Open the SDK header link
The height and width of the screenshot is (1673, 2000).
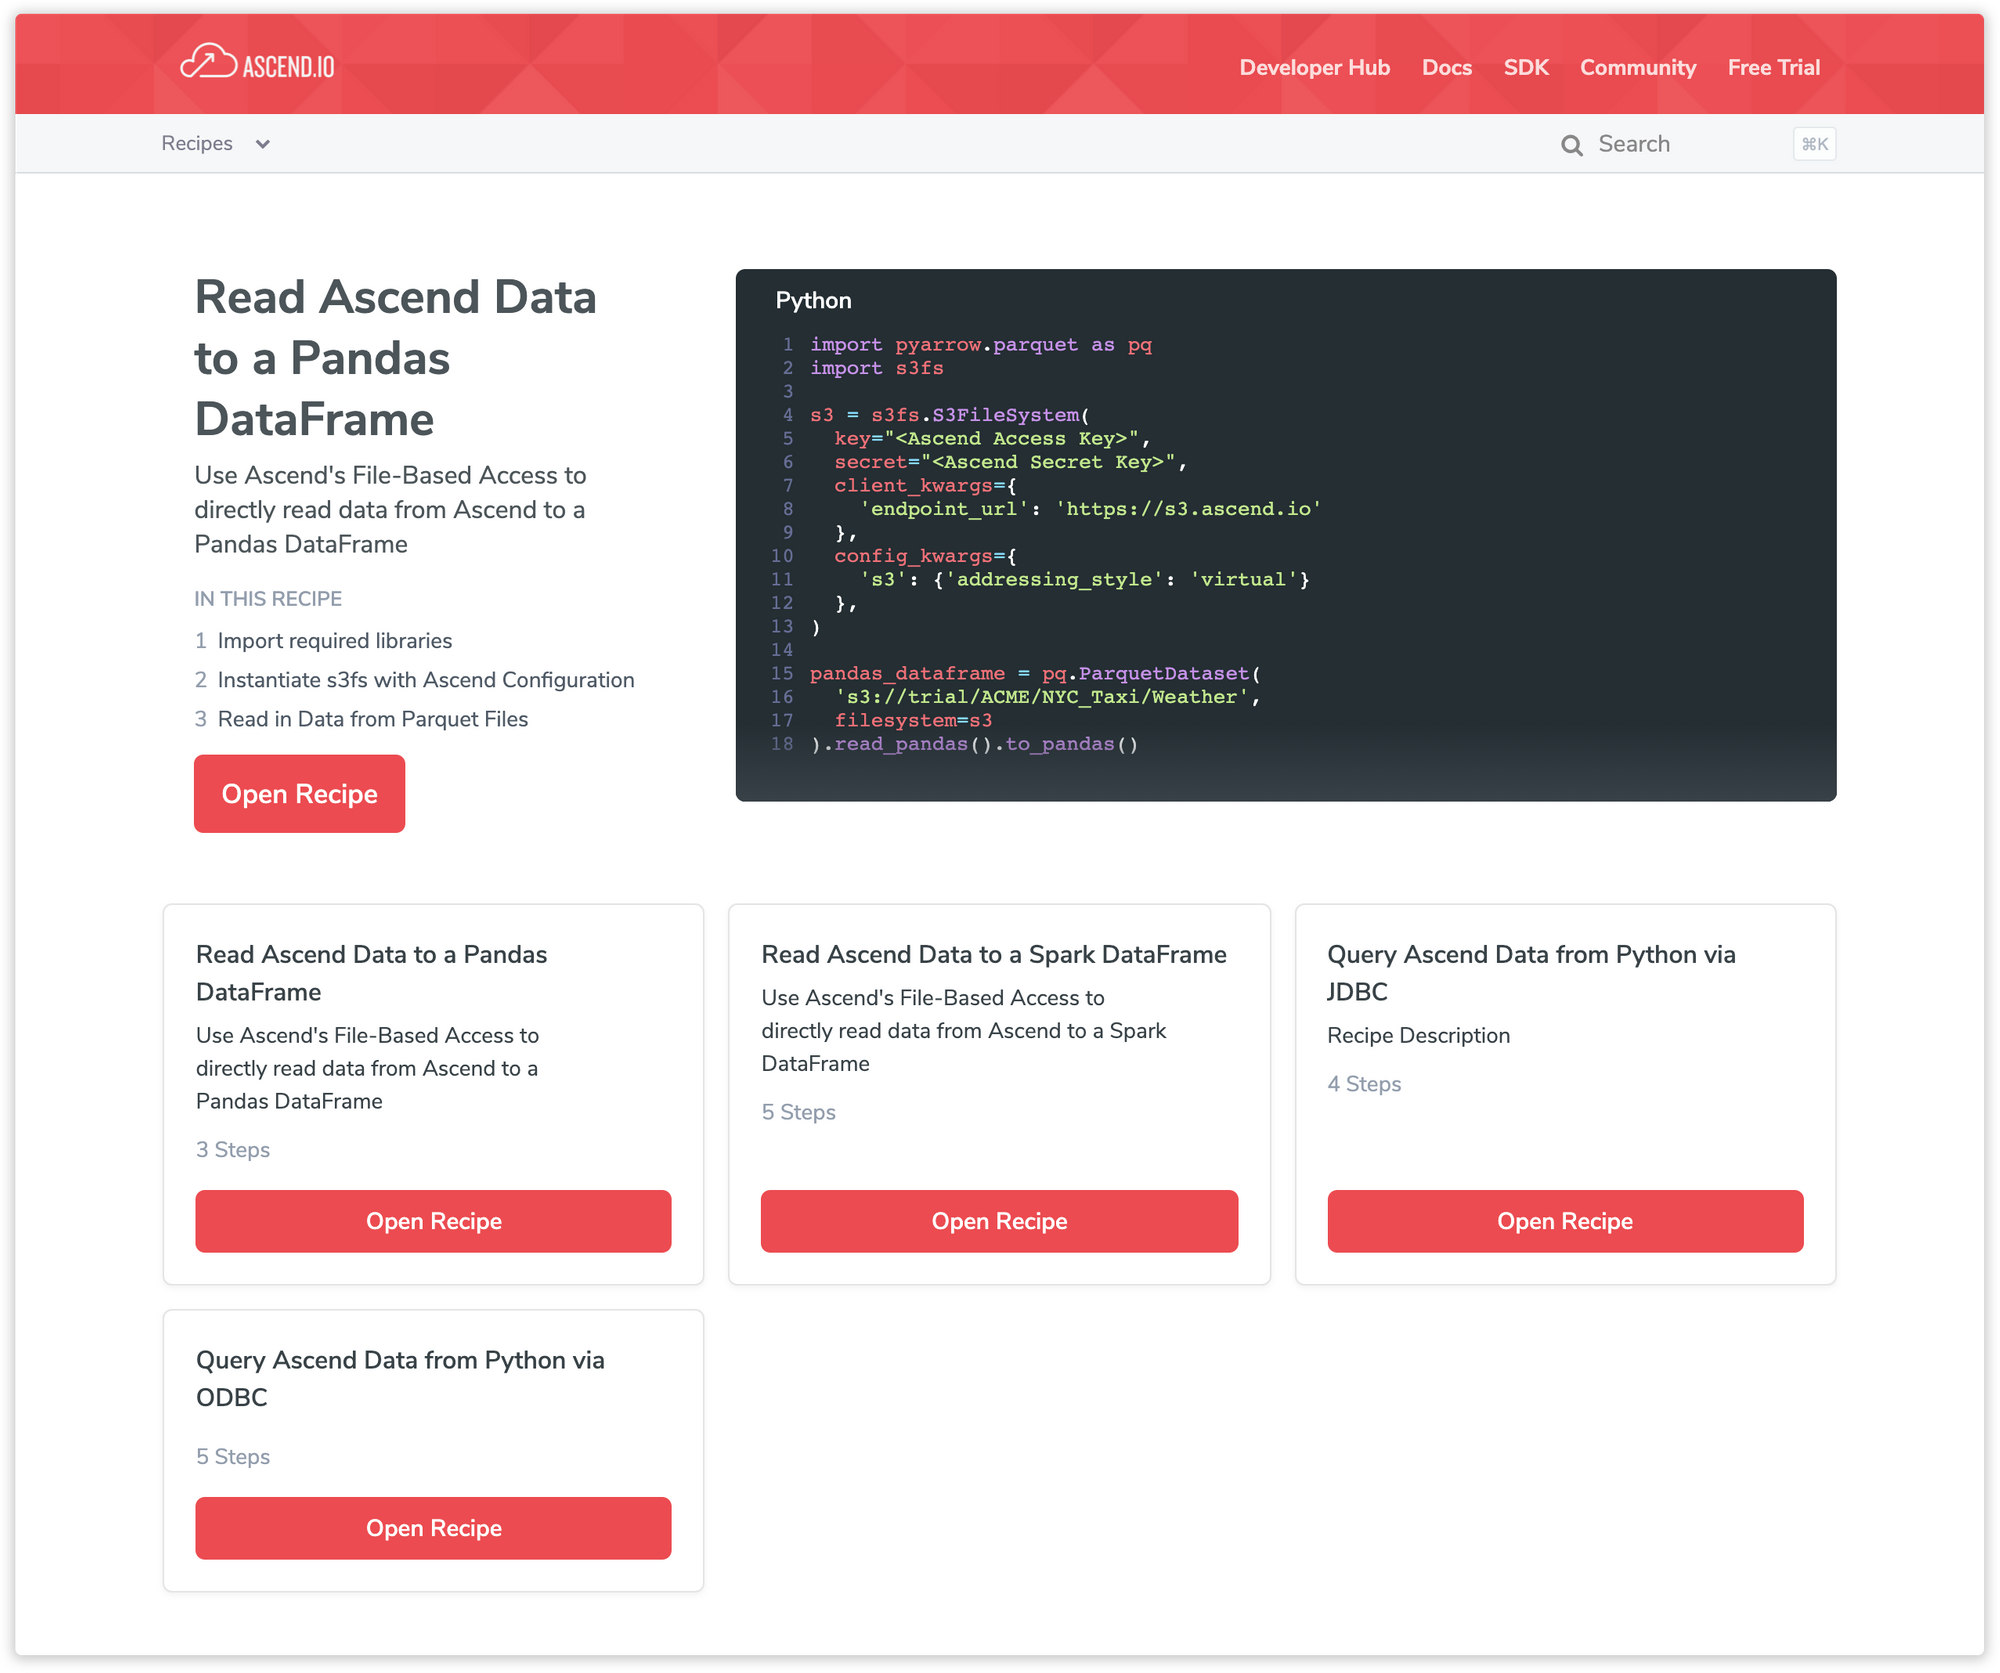click(1525, 67)
